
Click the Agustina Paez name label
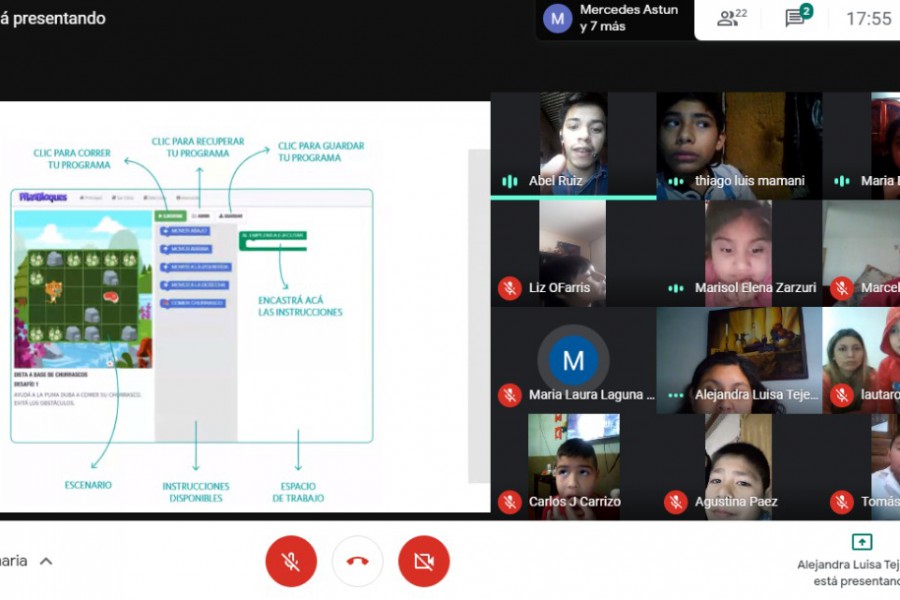736,502
